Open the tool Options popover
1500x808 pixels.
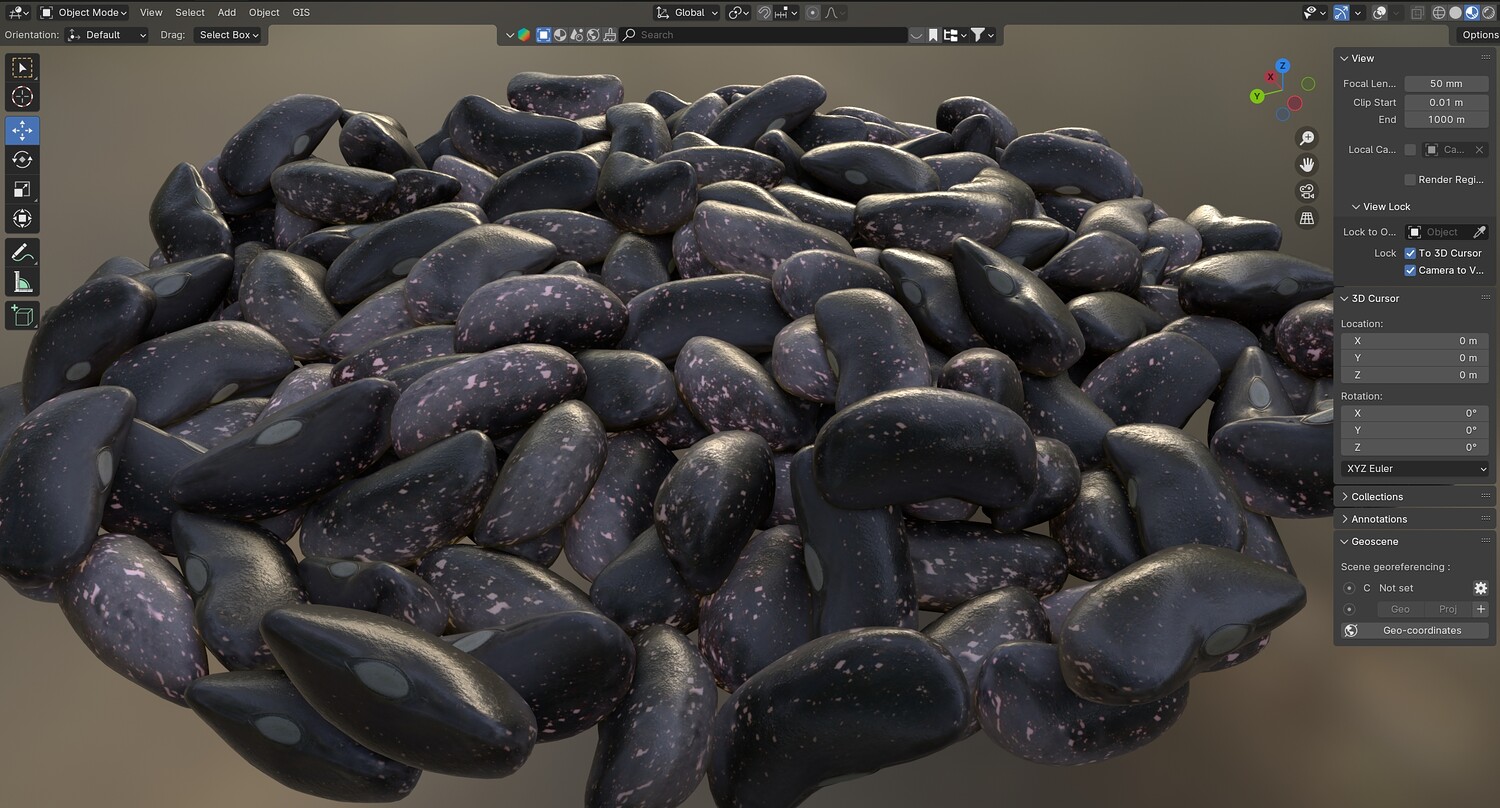[x=1480, y=35]
